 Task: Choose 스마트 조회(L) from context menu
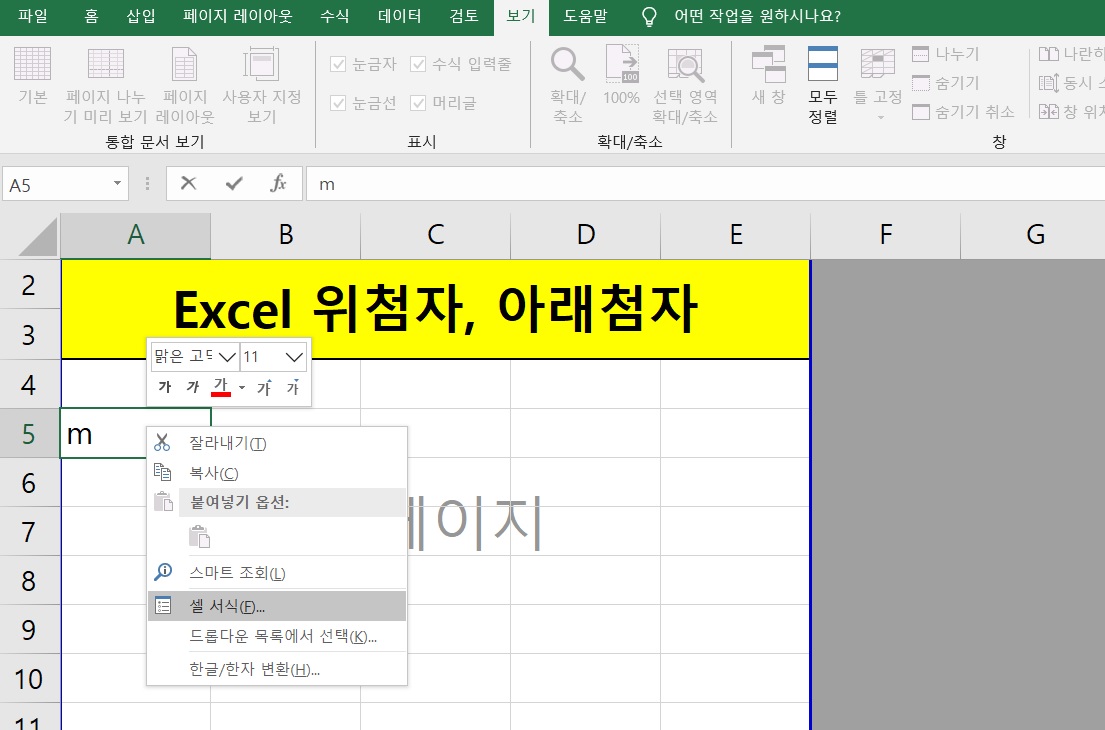pos(277,573)
